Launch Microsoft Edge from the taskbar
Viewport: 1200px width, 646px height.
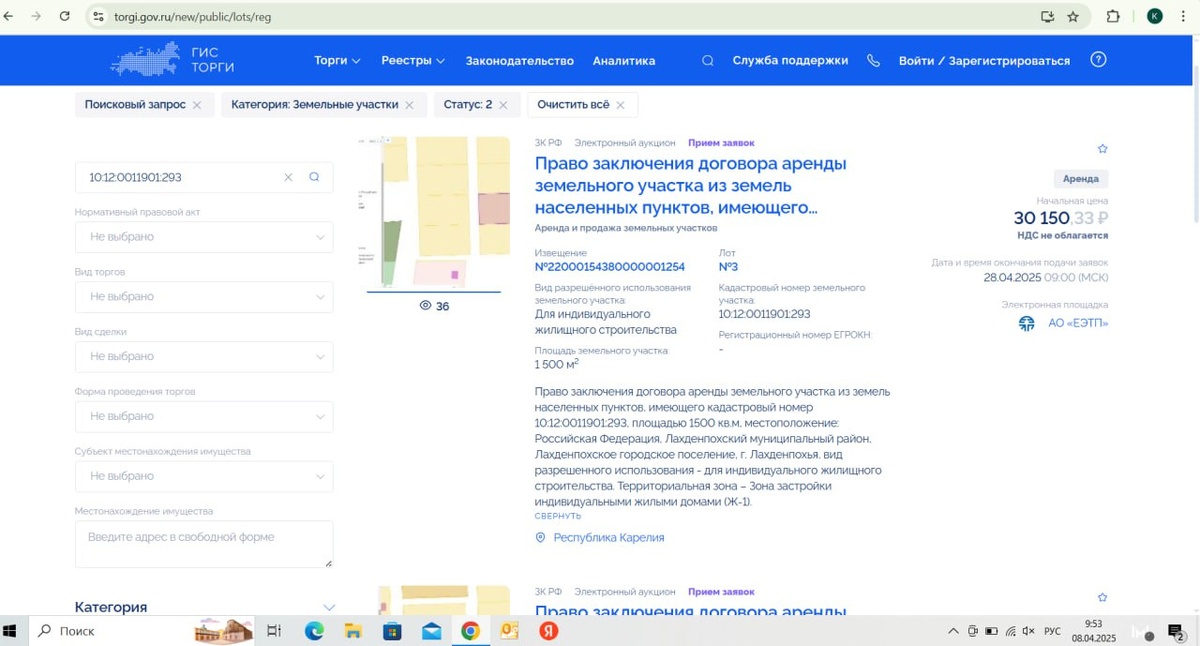click(314, 631)
